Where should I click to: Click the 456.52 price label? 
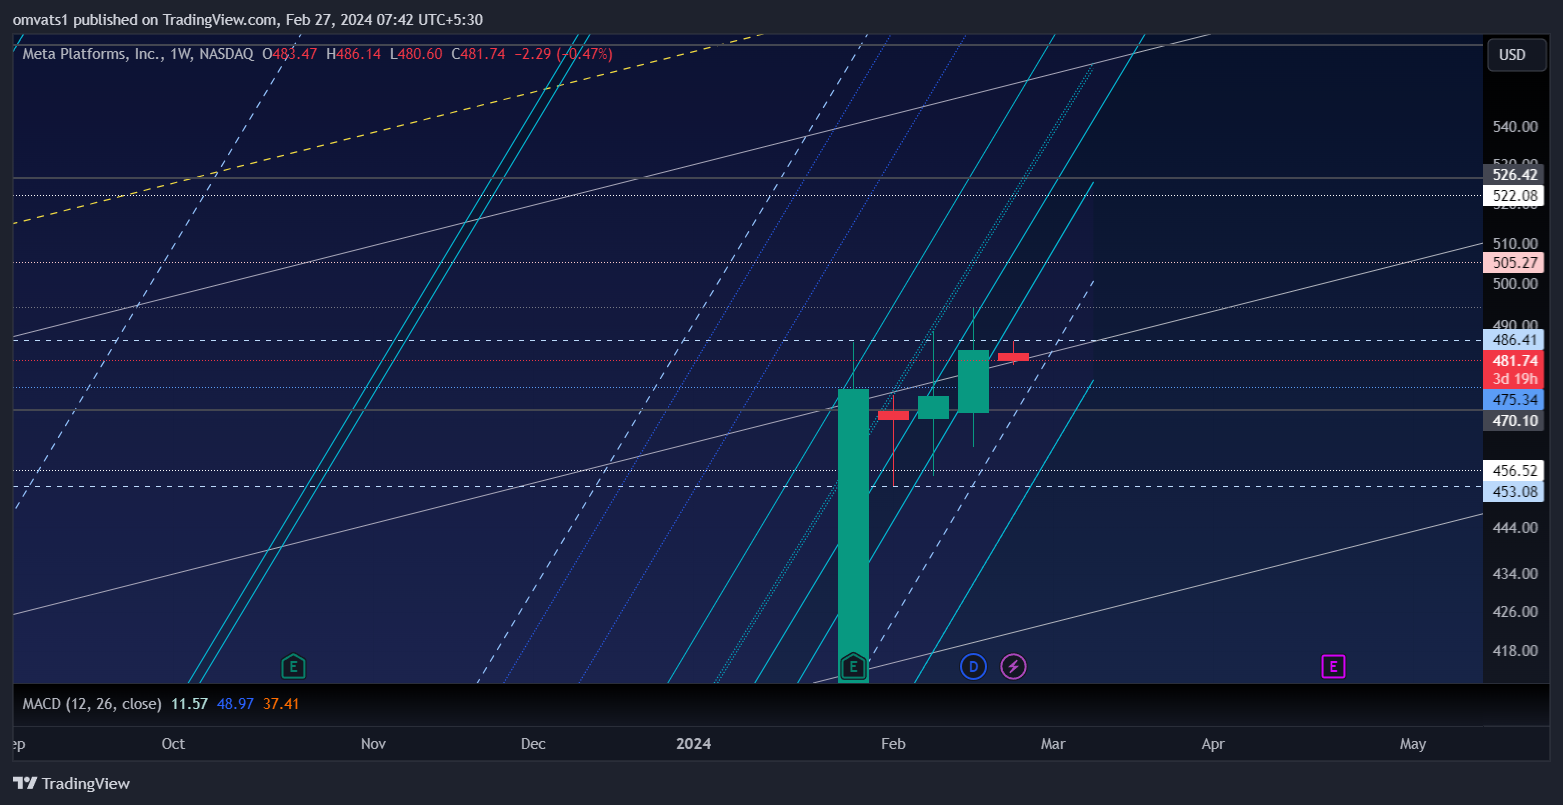point(1514,470)
